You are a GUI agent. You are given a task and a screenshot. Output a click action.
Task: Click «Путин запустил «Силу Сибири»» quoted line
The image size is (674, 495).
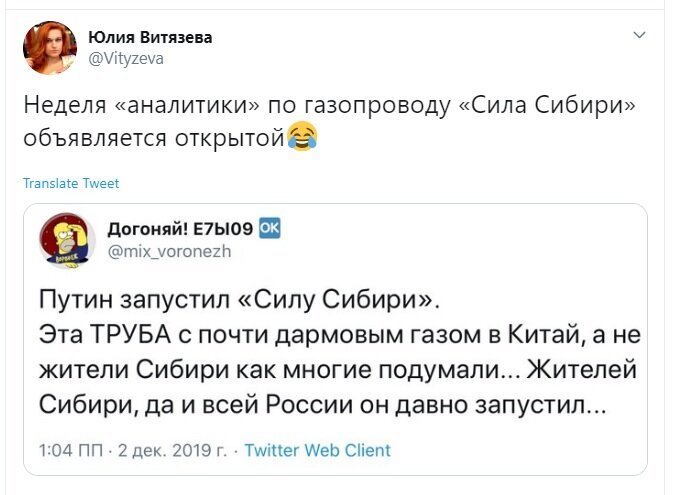click(x=239, y=299)
